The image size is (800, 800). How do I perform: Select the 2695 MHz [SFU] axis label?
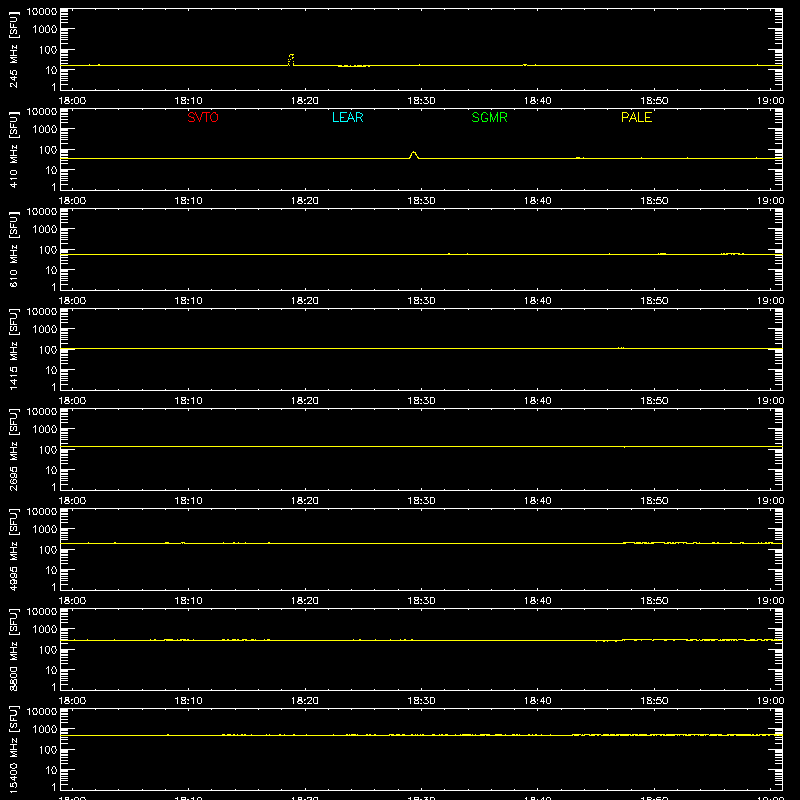tap(13, 449)
